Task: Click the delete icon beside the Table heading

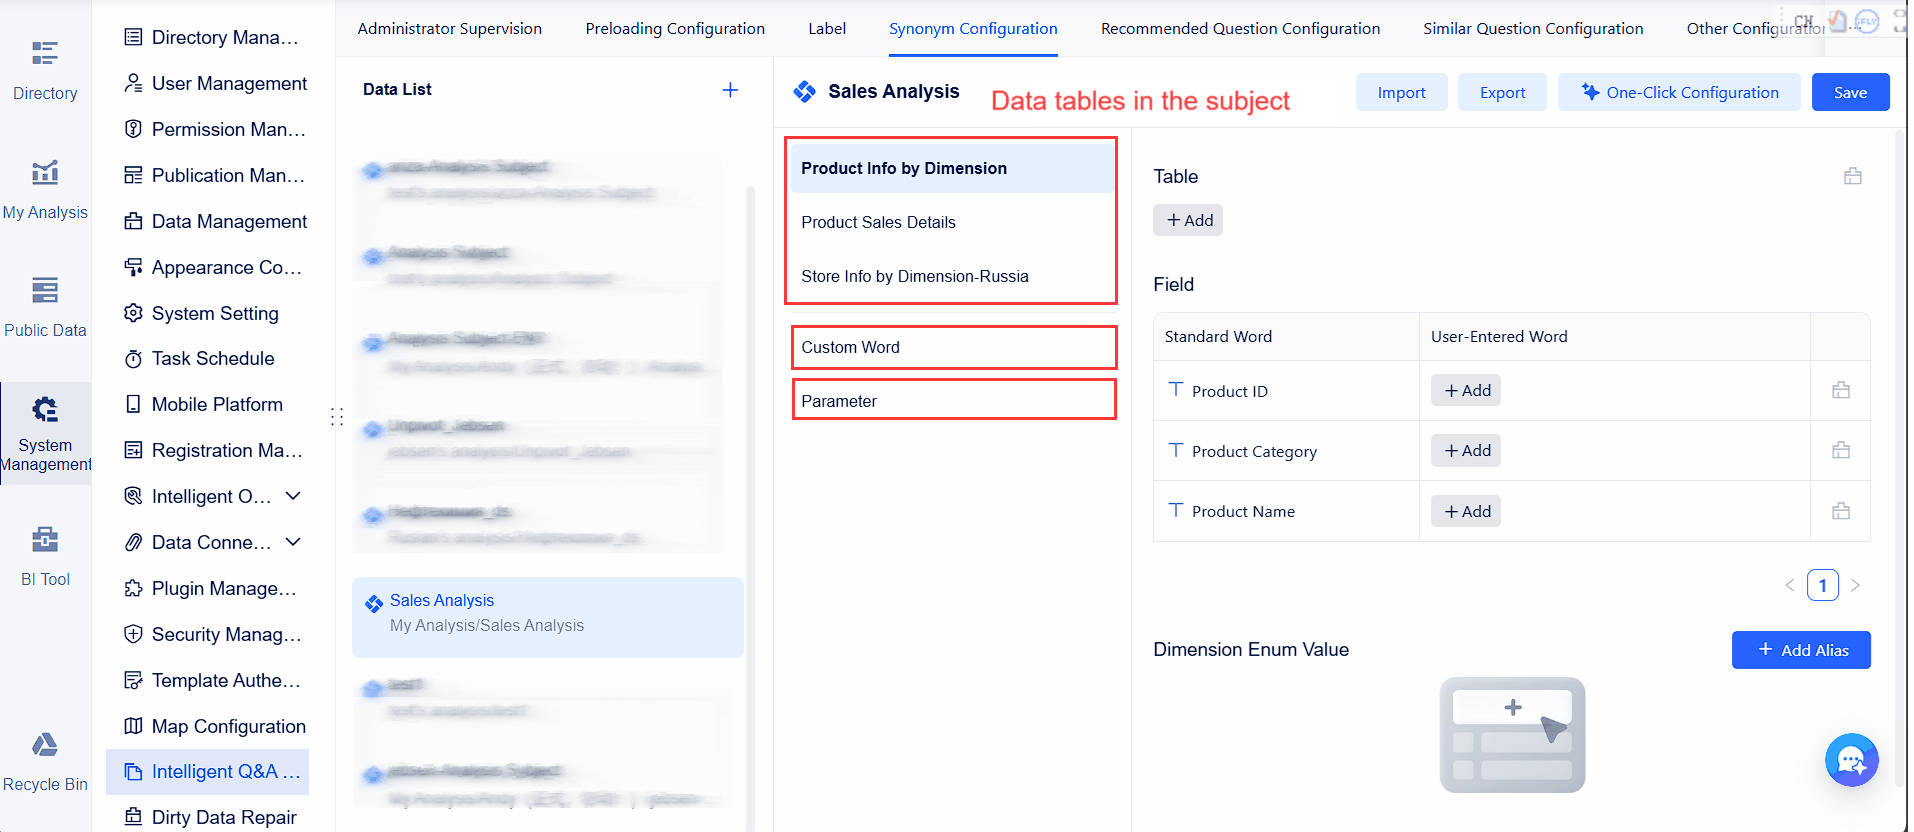Action: tap(1852, 175)
